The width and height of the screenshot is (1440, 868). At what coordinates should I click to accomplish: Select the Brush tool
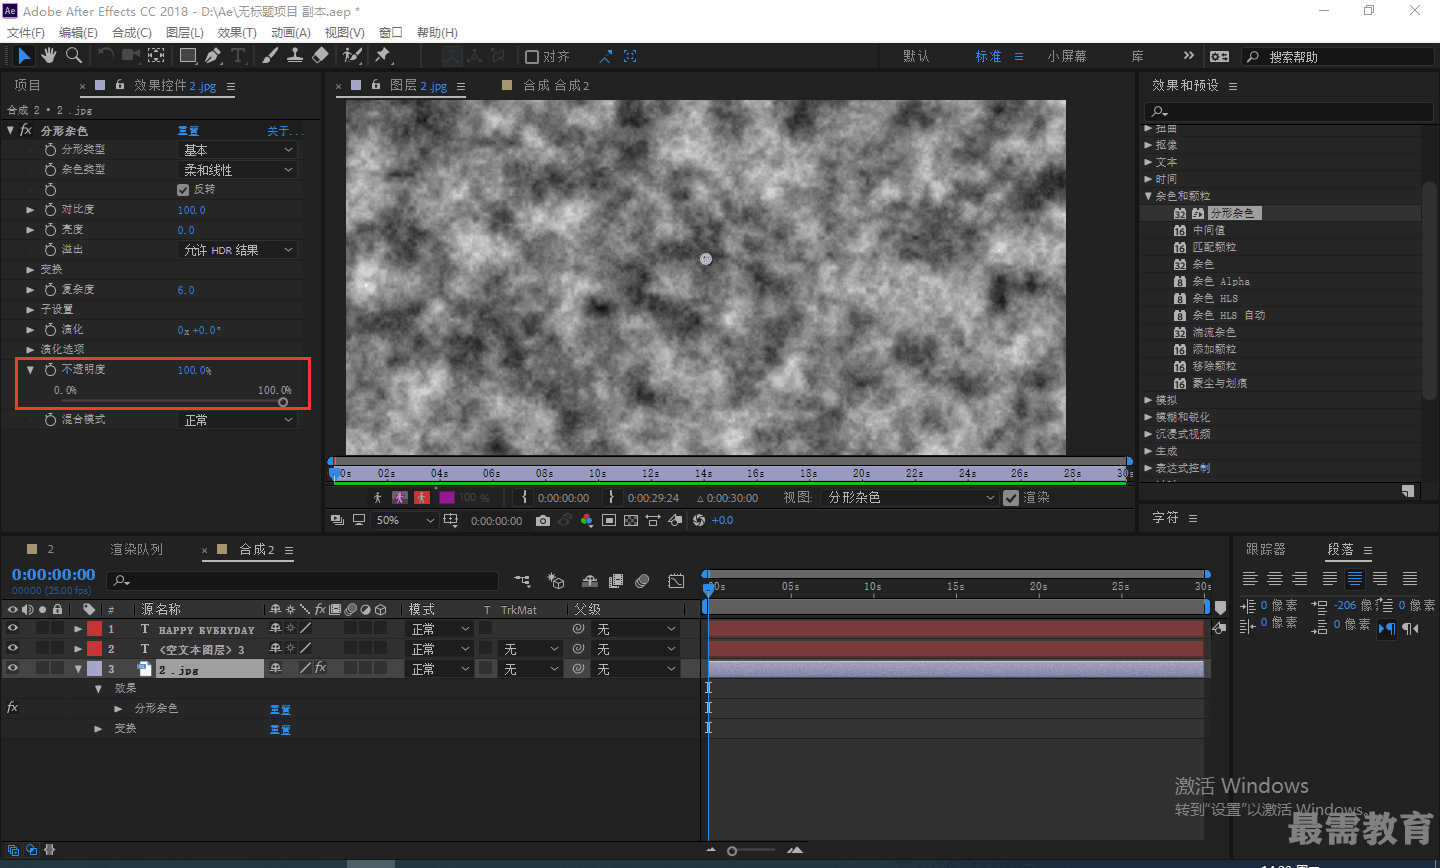pyautogui.click(x=270, y=56)
